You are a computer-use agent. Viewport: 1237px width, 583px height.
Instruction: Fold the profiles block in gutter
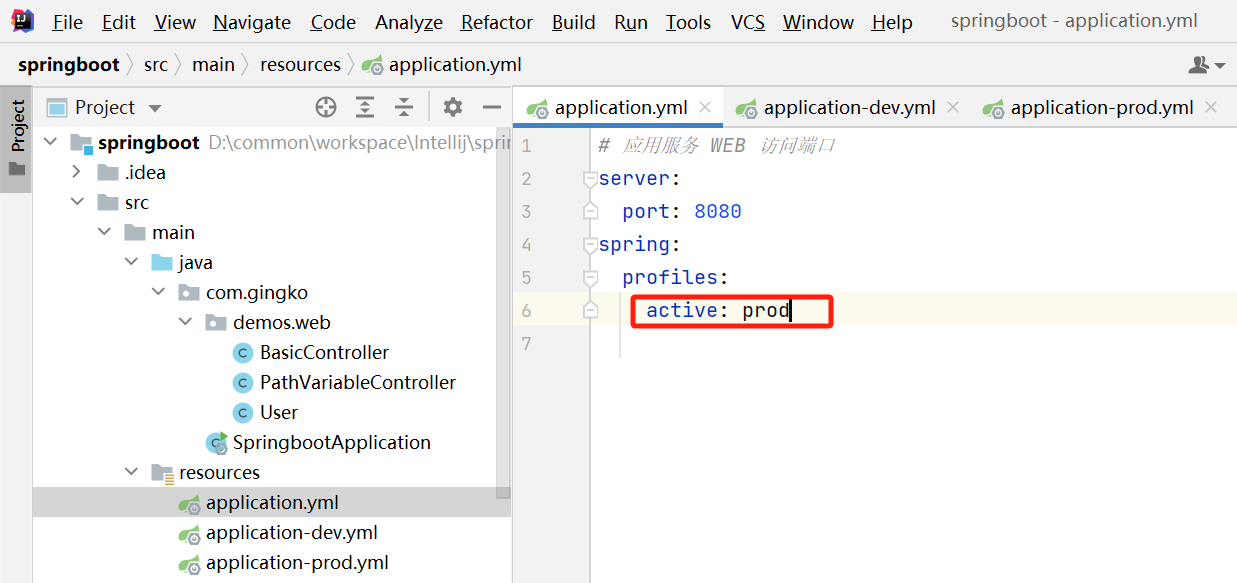pyautogui.click(x=590, y=278)
